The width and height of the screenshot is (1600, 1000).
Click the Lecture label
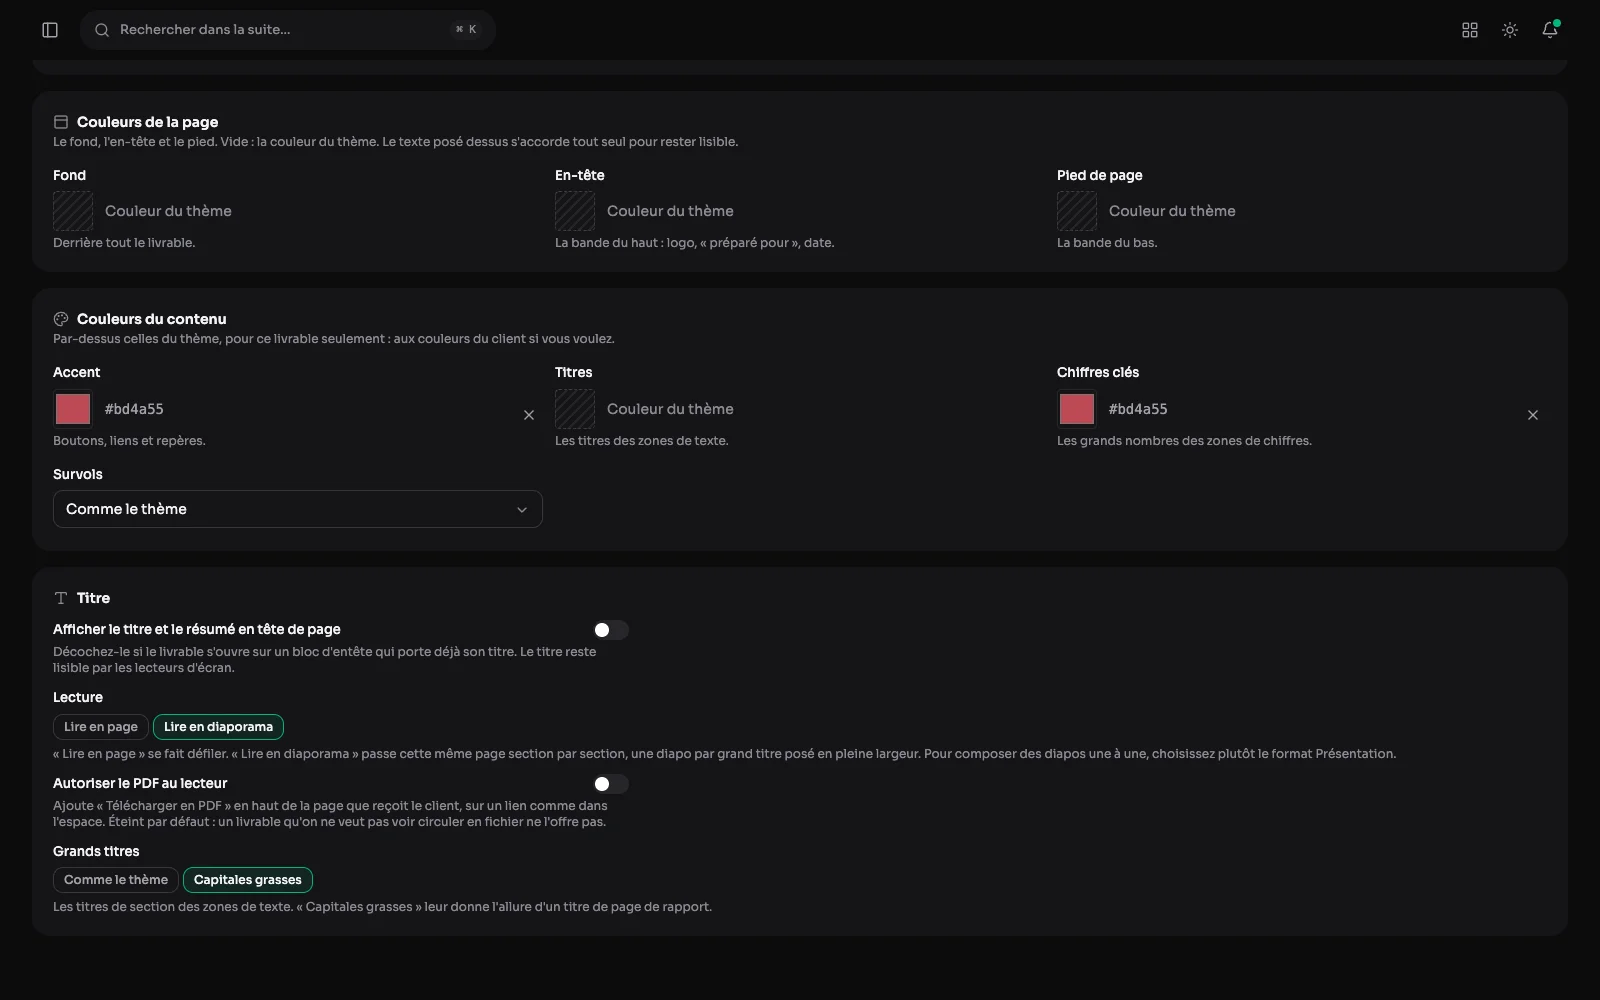coord(78,697)
